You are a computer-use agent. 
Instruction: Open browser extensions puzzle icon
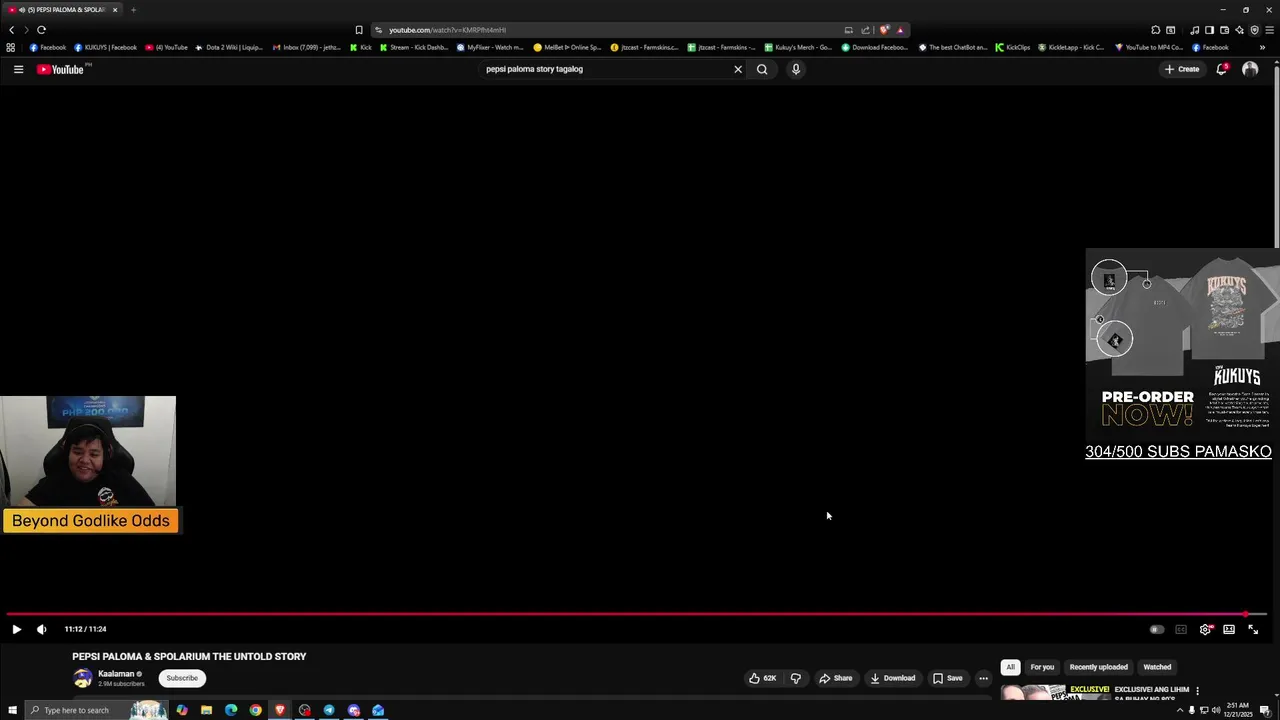click(x=1156, y=30)
